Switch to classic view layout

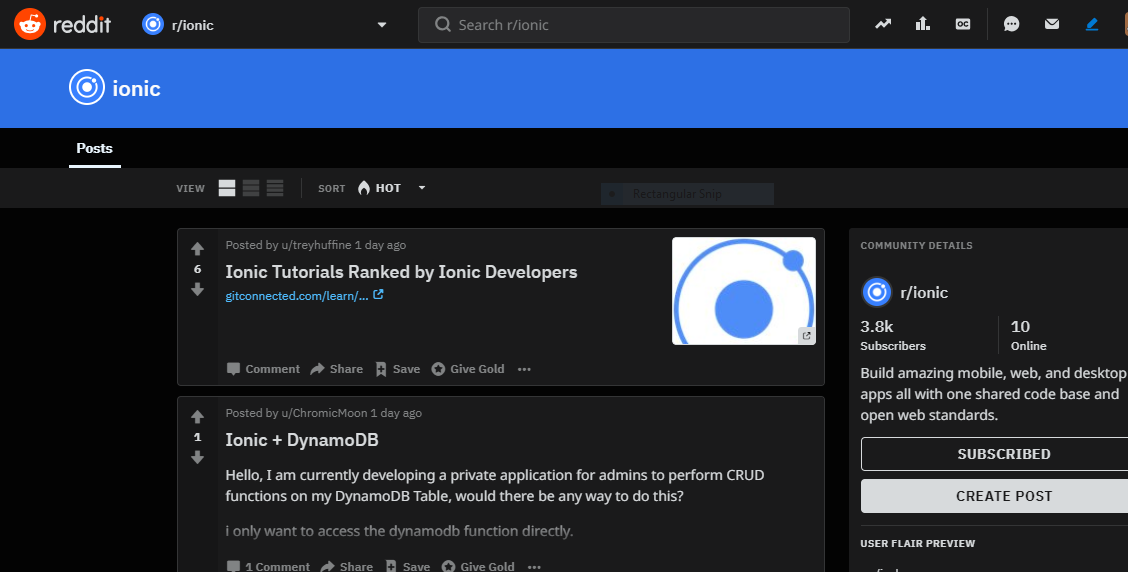pyautogui.click(x=251, y=188)
